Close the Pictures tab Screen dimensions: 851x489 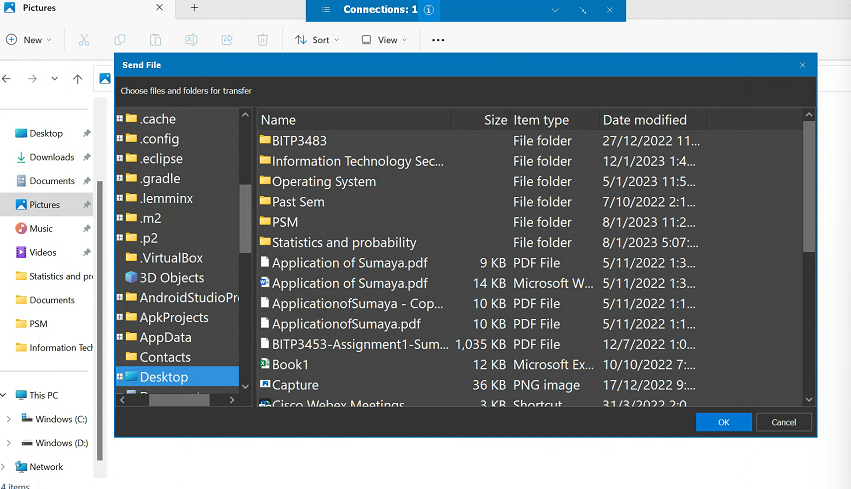pyautogui.click(x=159, y=8)
